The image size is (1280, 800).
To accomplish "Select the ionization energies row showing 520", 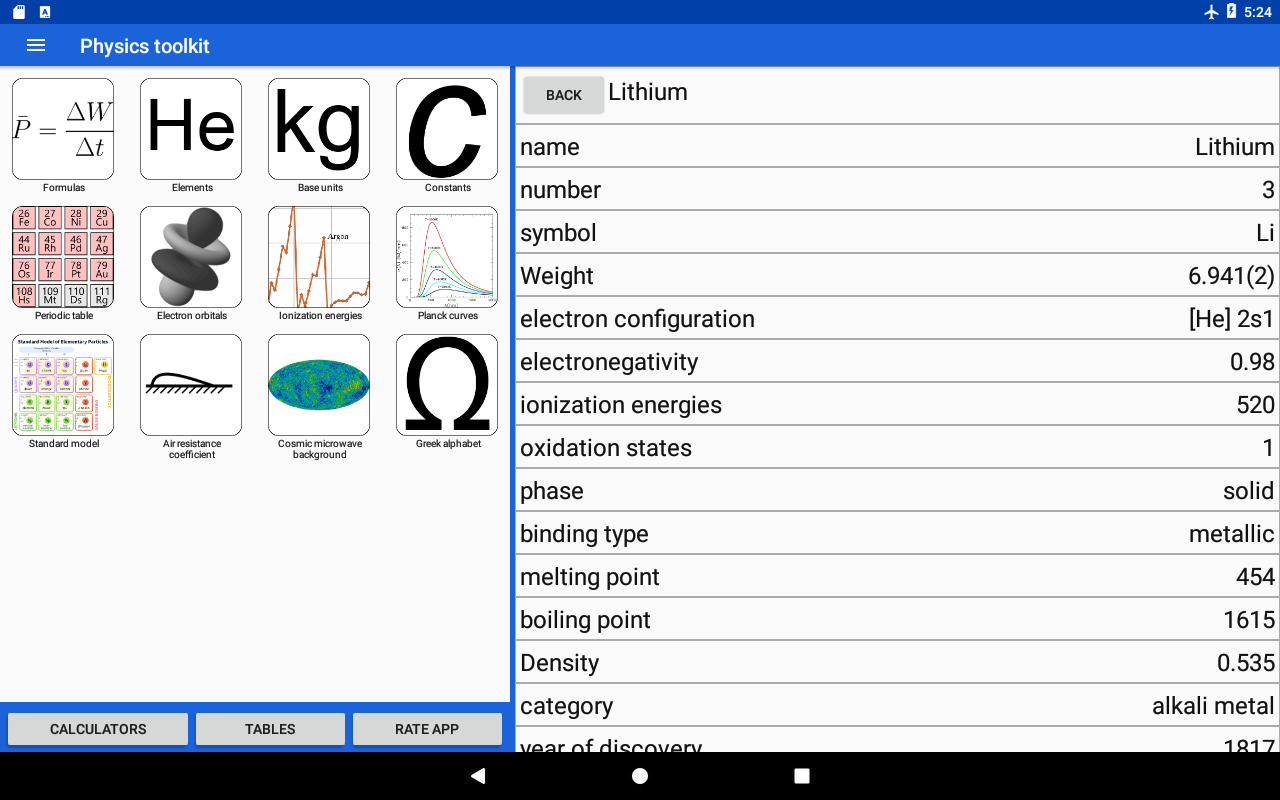I will coord(897,405).
